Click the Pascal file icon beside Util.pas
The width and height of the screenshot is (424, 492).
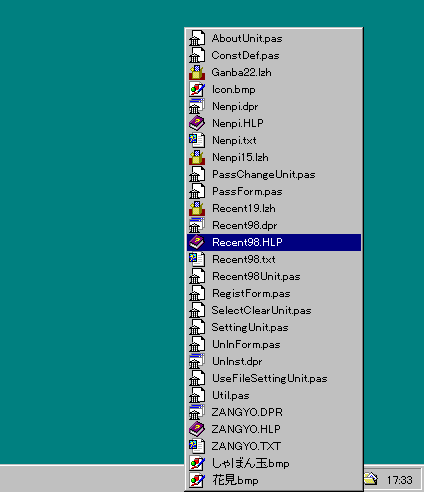click(x=197, y=395)
